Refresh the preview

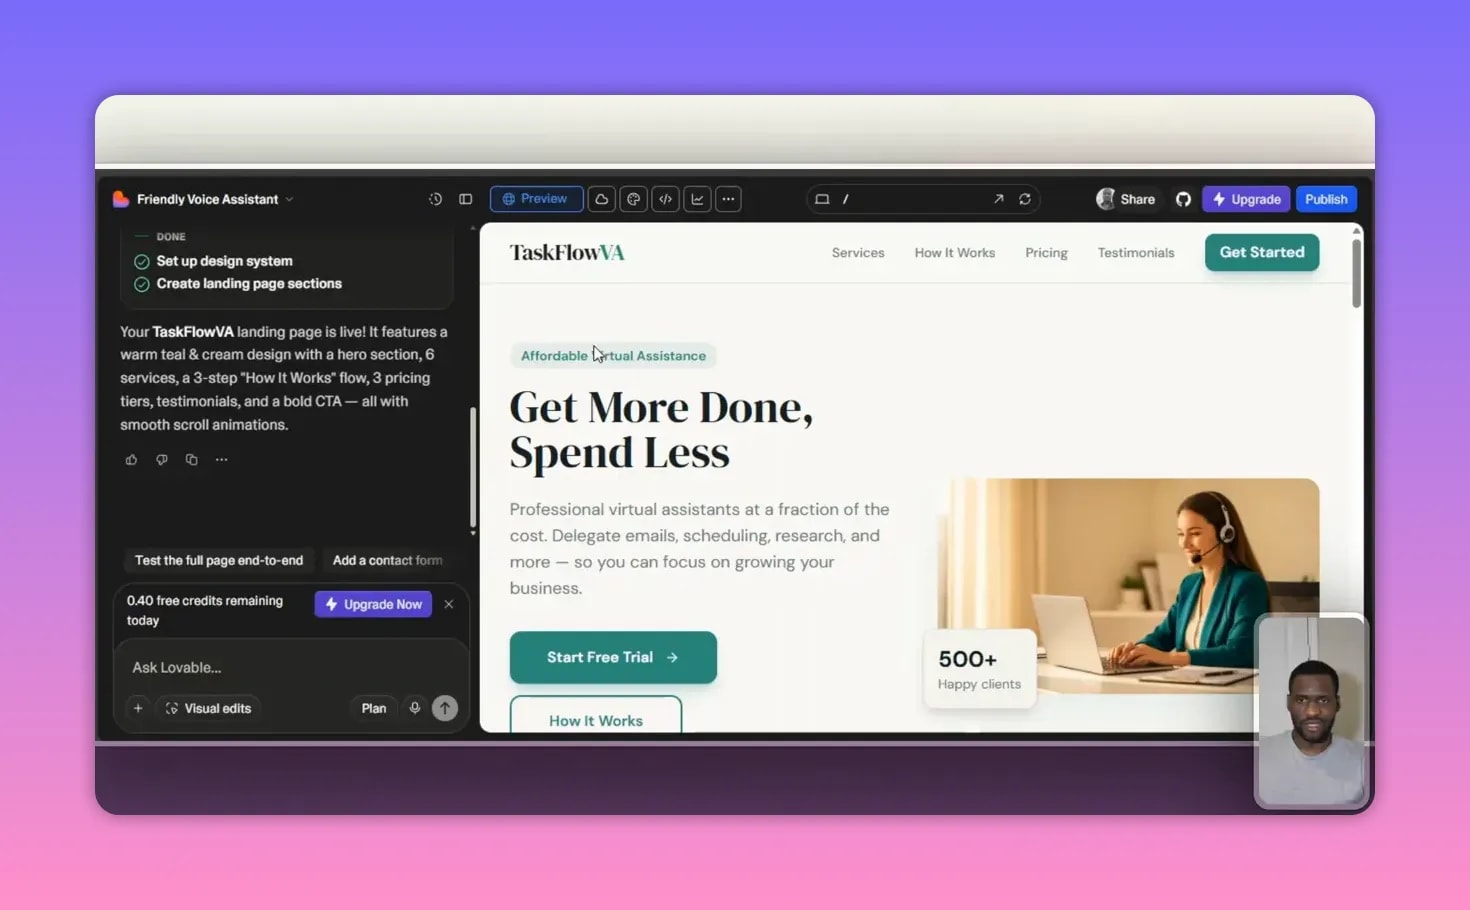(x=1025, y=199)
